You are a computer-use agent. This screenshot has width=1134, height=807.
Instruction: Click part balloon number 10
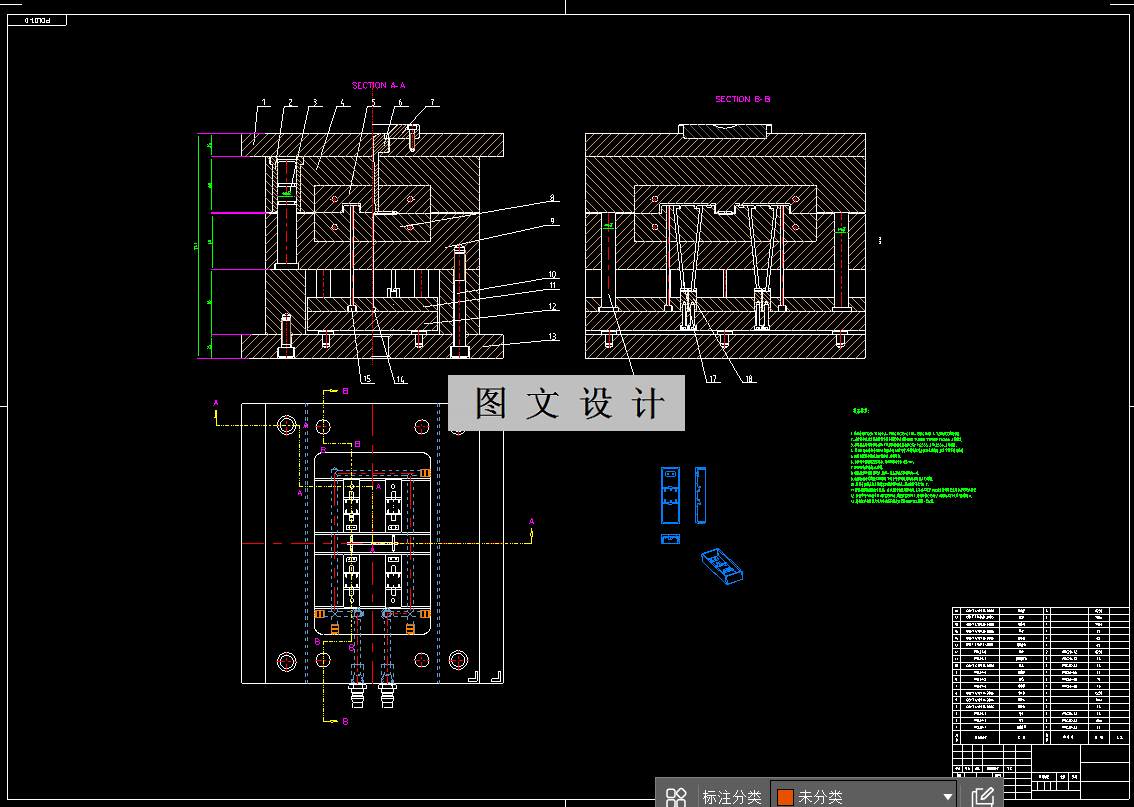552,275
